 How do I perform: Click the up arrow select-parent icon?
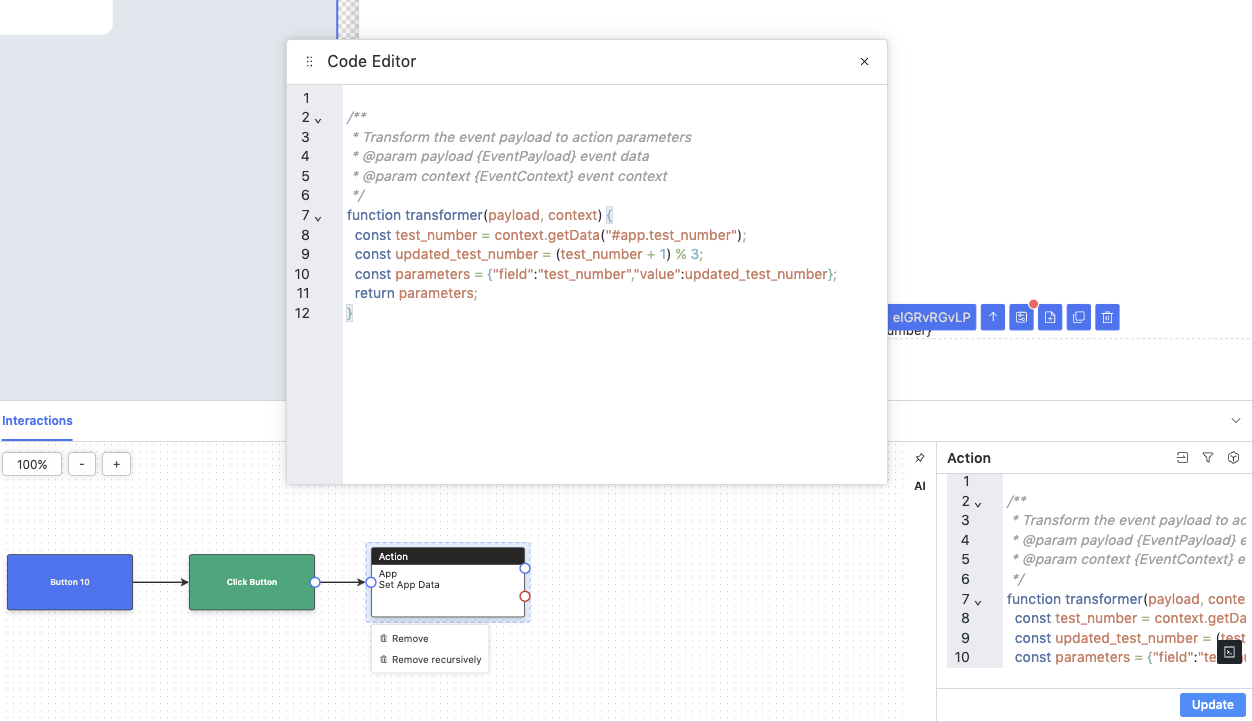993,318
